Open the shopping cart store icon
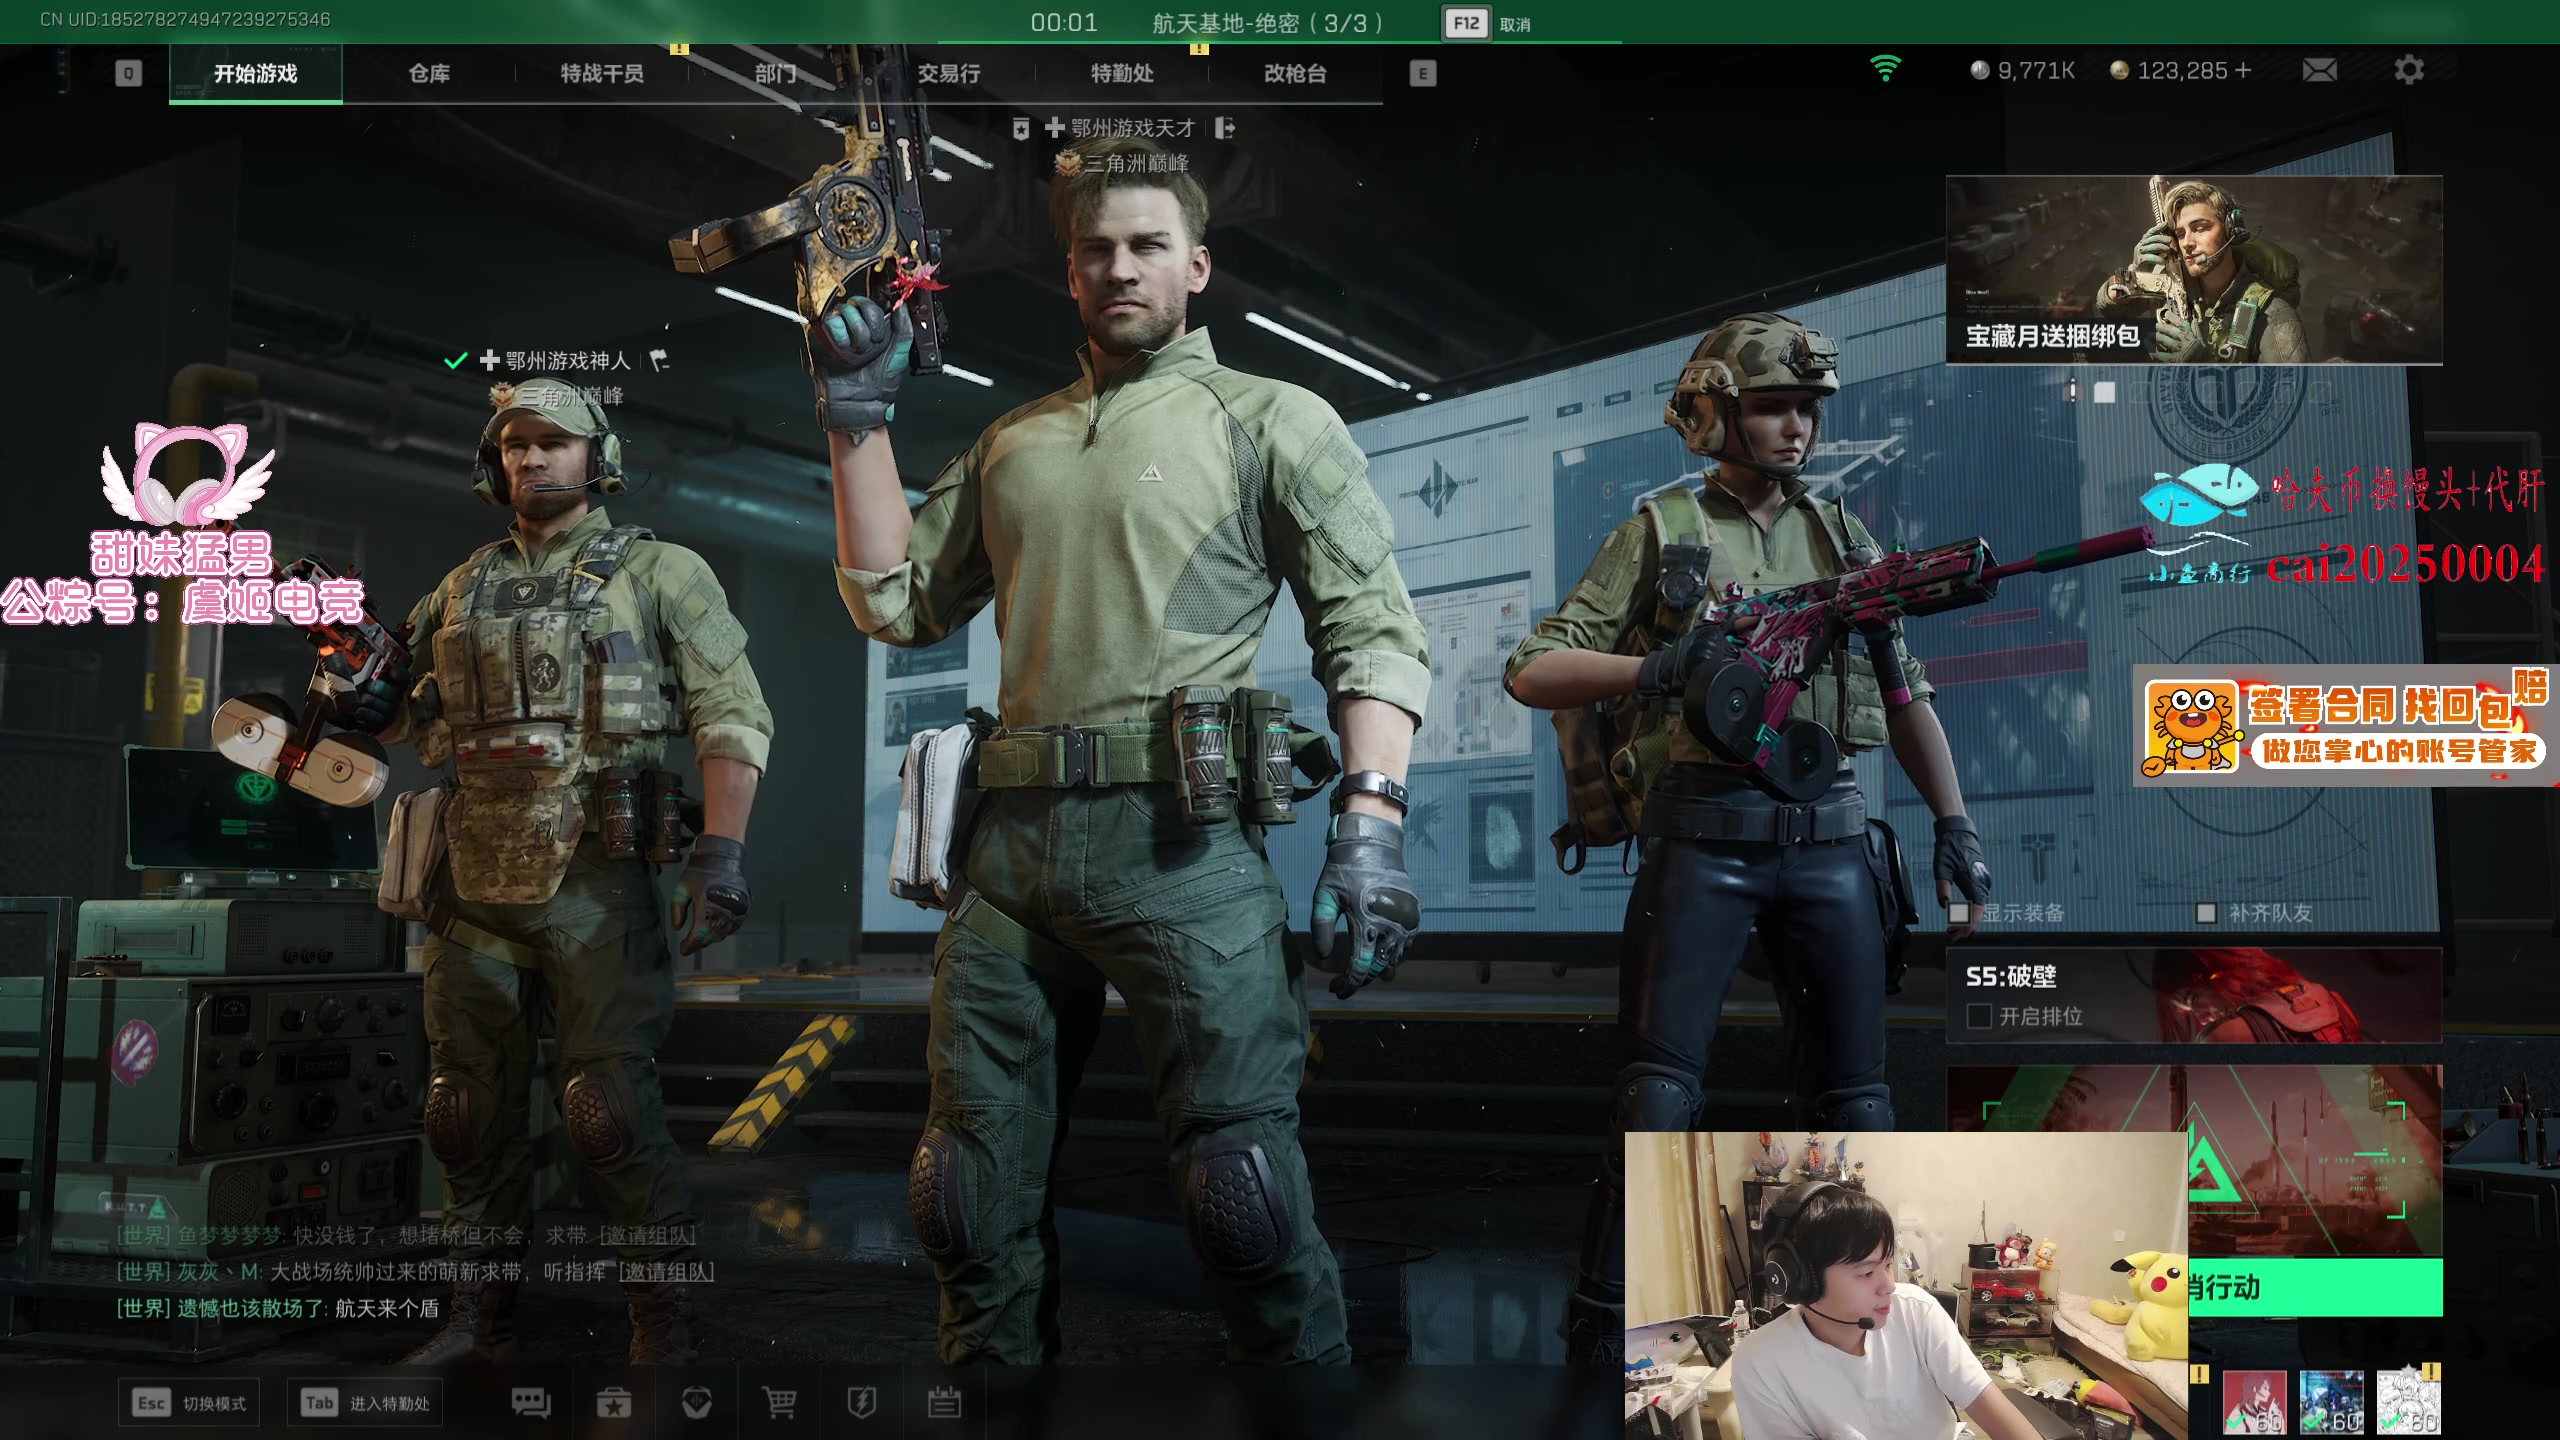This screenshot has height=1440, width=2560. (779, 1403)
